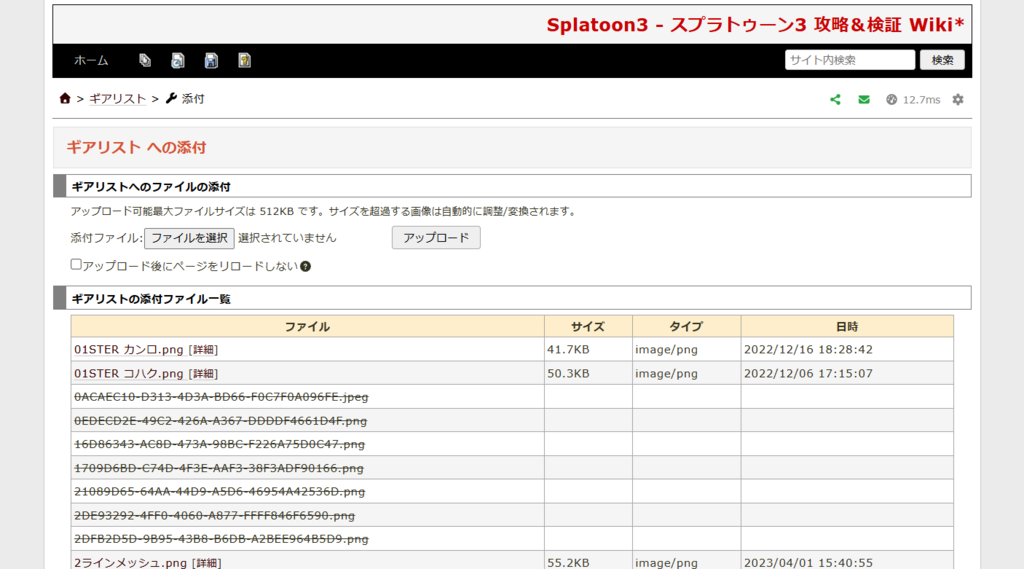Open the settings gear icon
Viewport: 1024px width, 569px height.
[x=958, y=100]
